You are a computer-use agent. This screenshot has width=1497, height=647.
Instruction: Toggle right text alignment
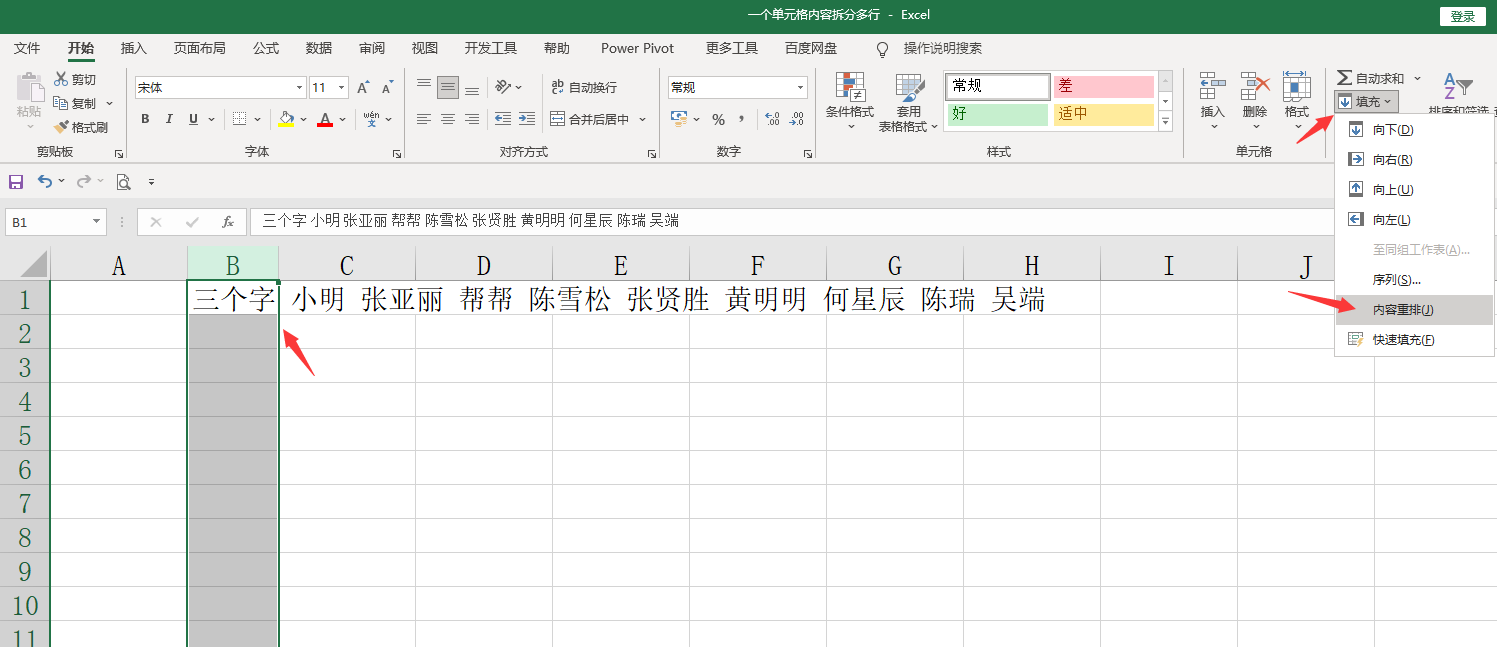point(472,119)
